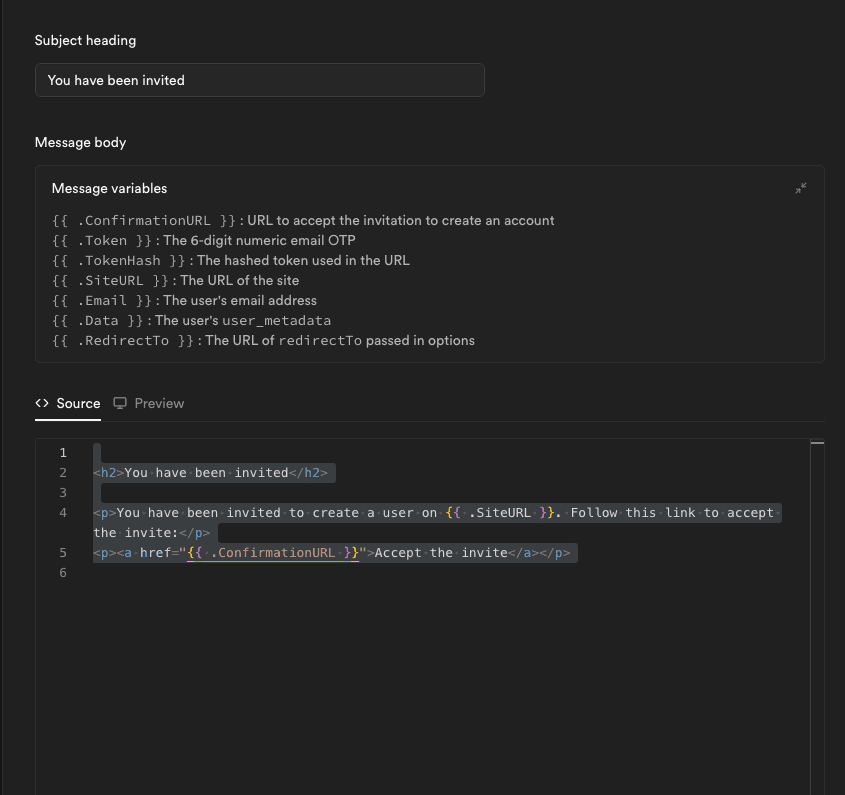Switch to the Source tab
This screenshot has width=845, height=795.
[x=68, y=403]
